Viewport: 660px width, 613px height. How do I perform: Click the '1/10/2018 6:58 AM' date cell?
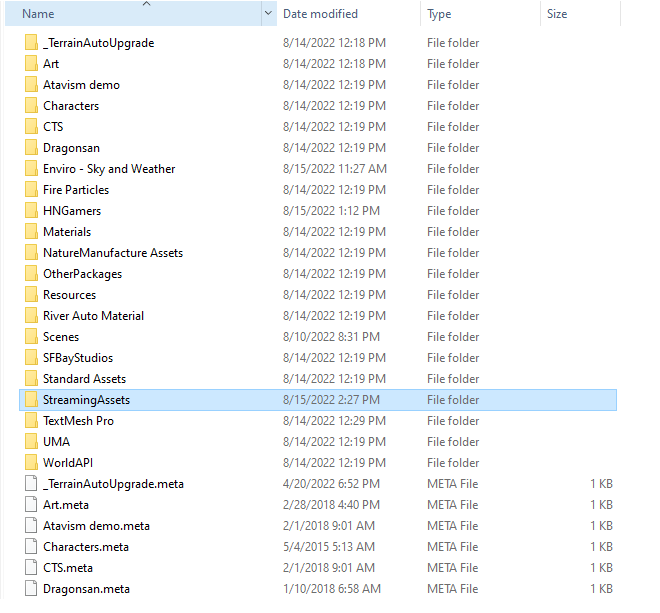pos(332,589)
